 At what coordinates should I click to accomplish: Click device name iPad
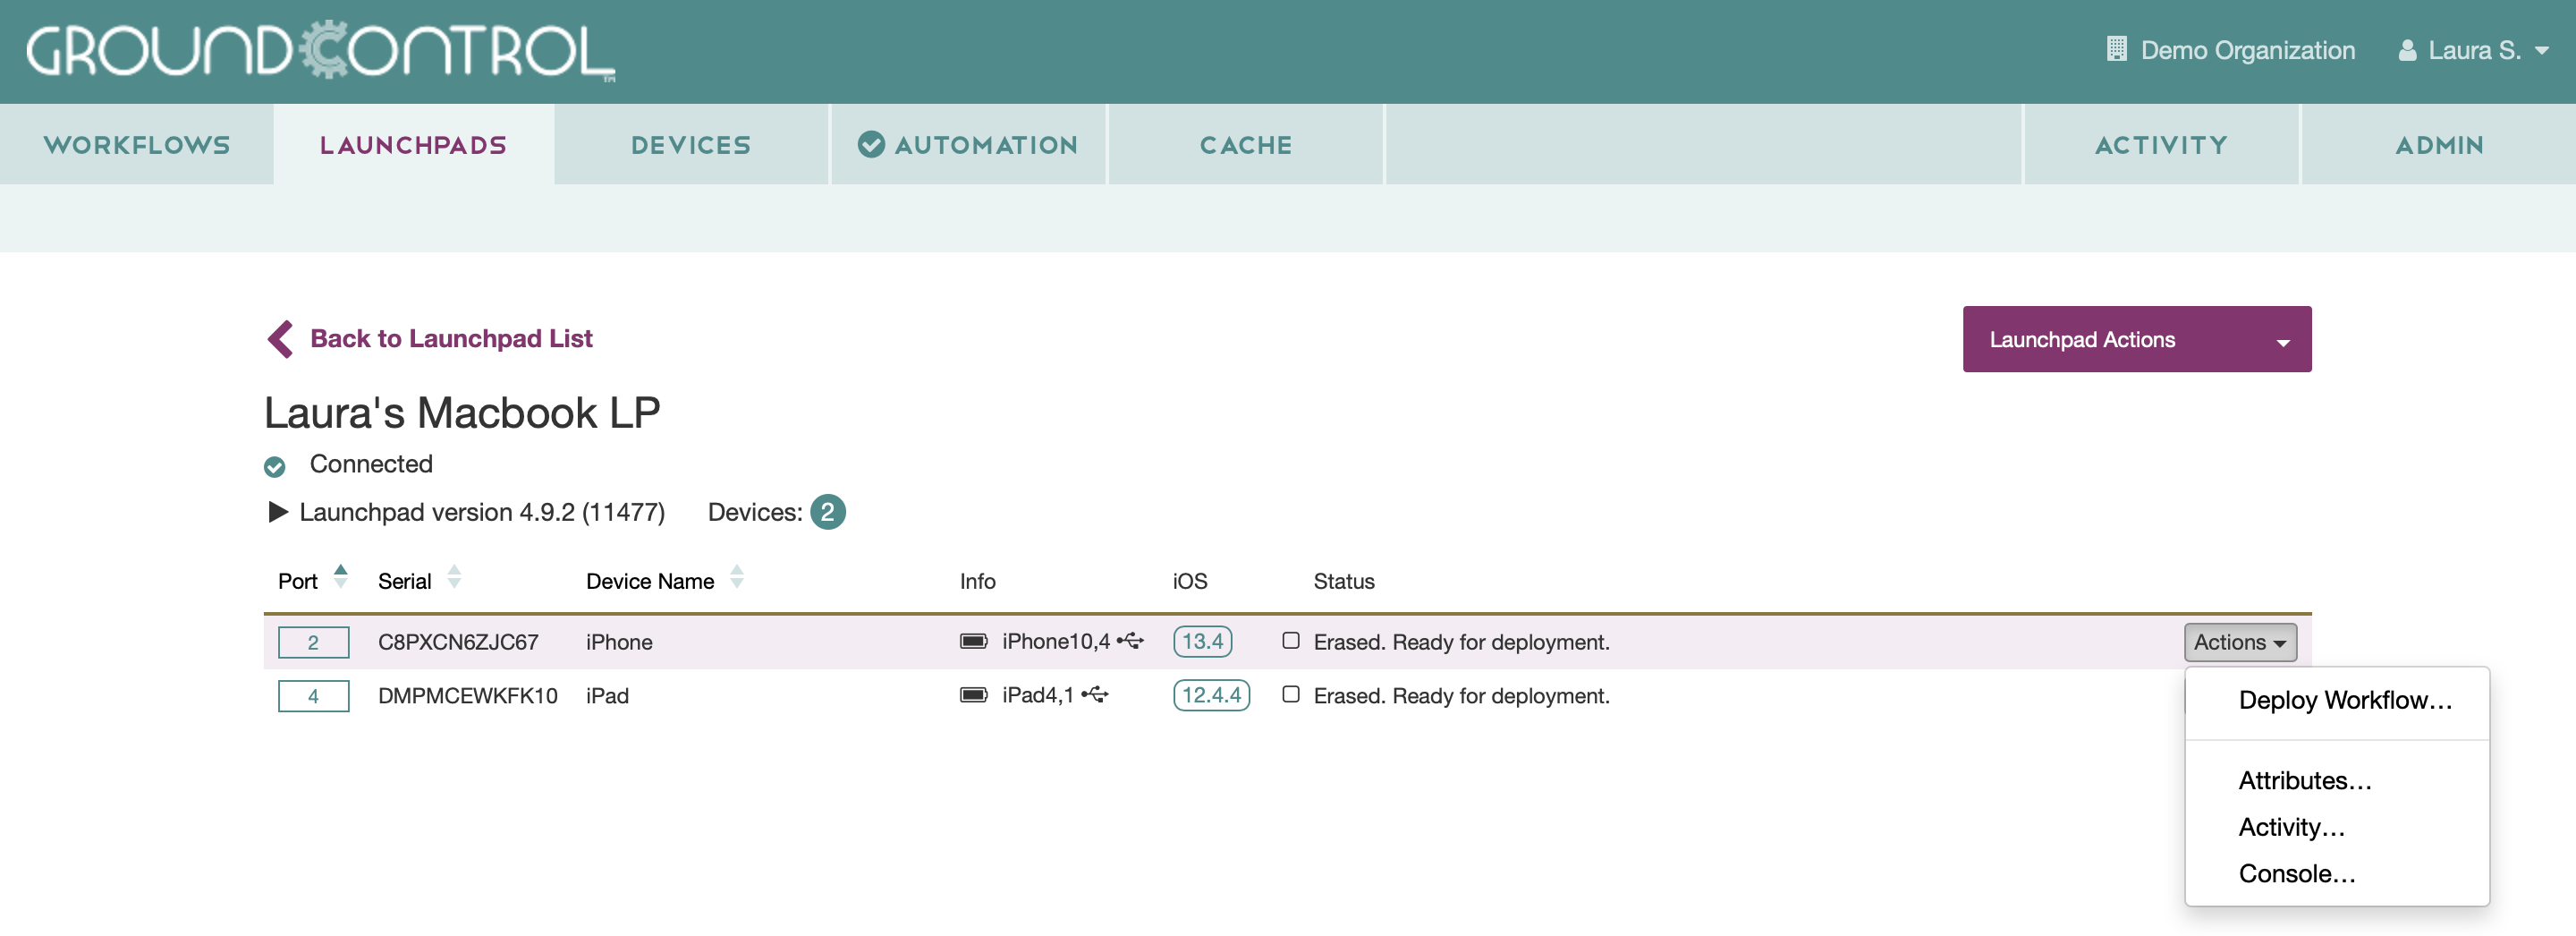[x=607, y=696]
